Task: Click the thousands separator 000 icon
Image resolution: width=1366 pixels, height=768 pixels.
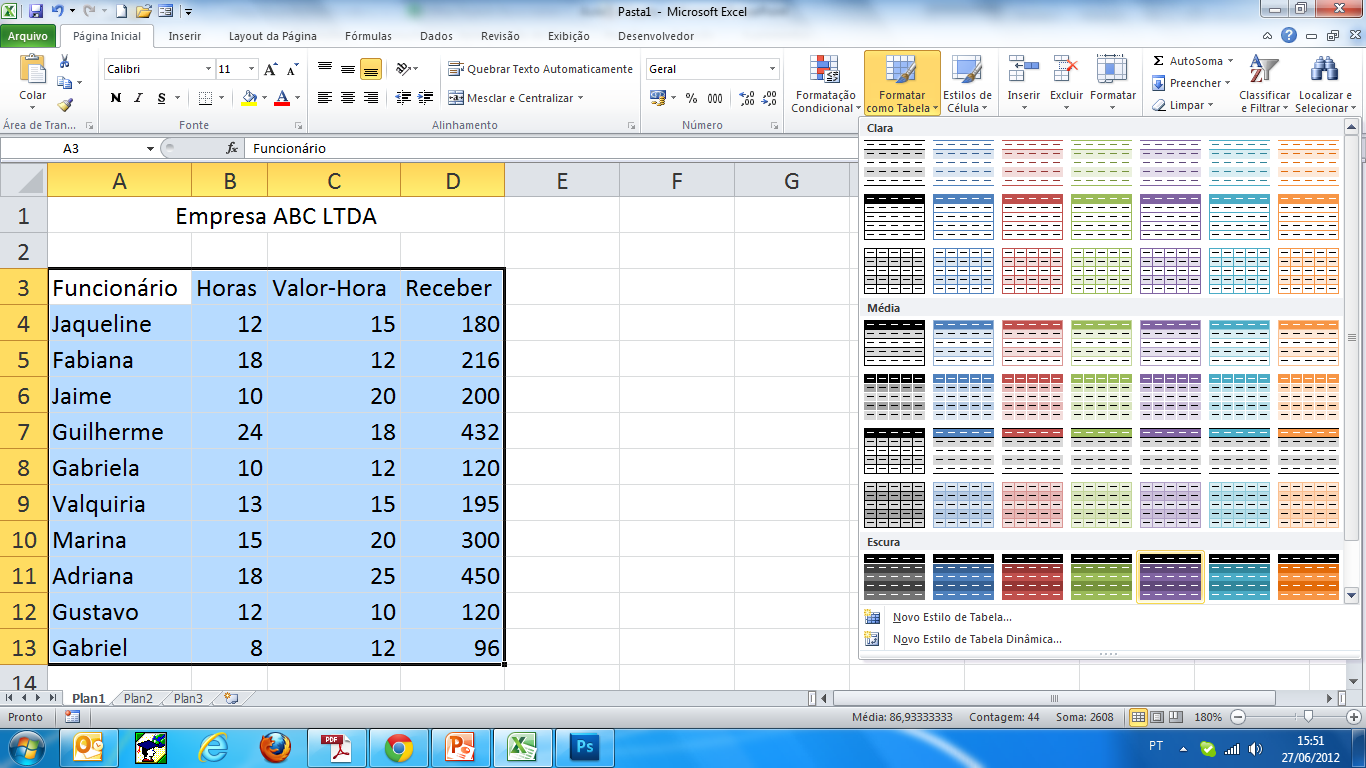Action: point(715,98)
